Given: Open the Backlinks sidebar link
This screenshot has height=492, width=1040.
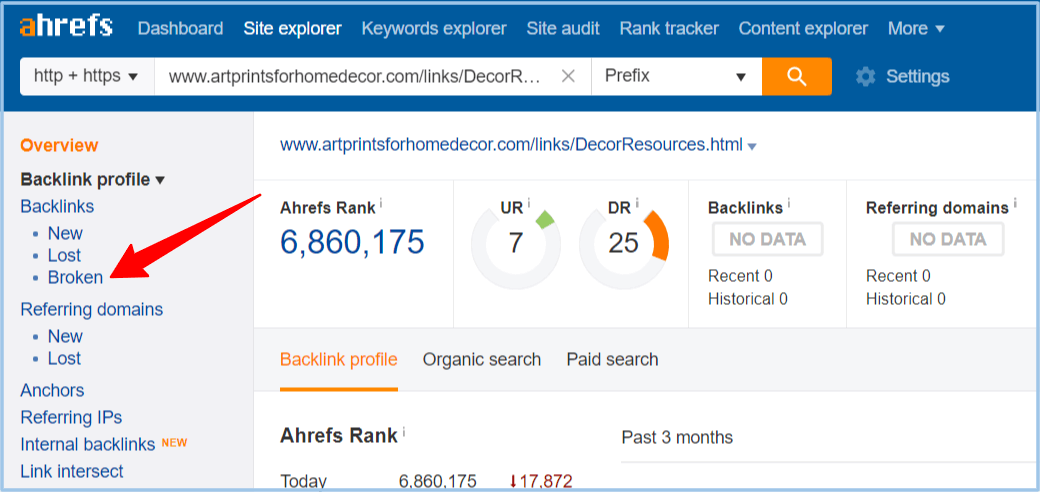Looking at the screenshot, I should pos(57,206).
